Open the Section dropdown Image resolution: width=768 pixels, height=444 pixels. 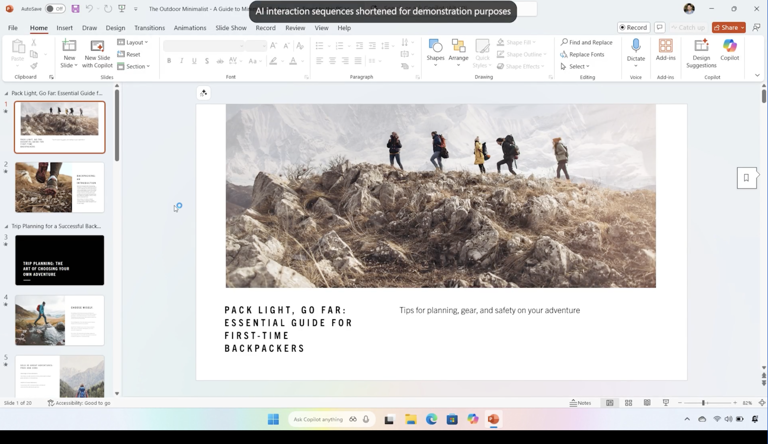point(134,66)
